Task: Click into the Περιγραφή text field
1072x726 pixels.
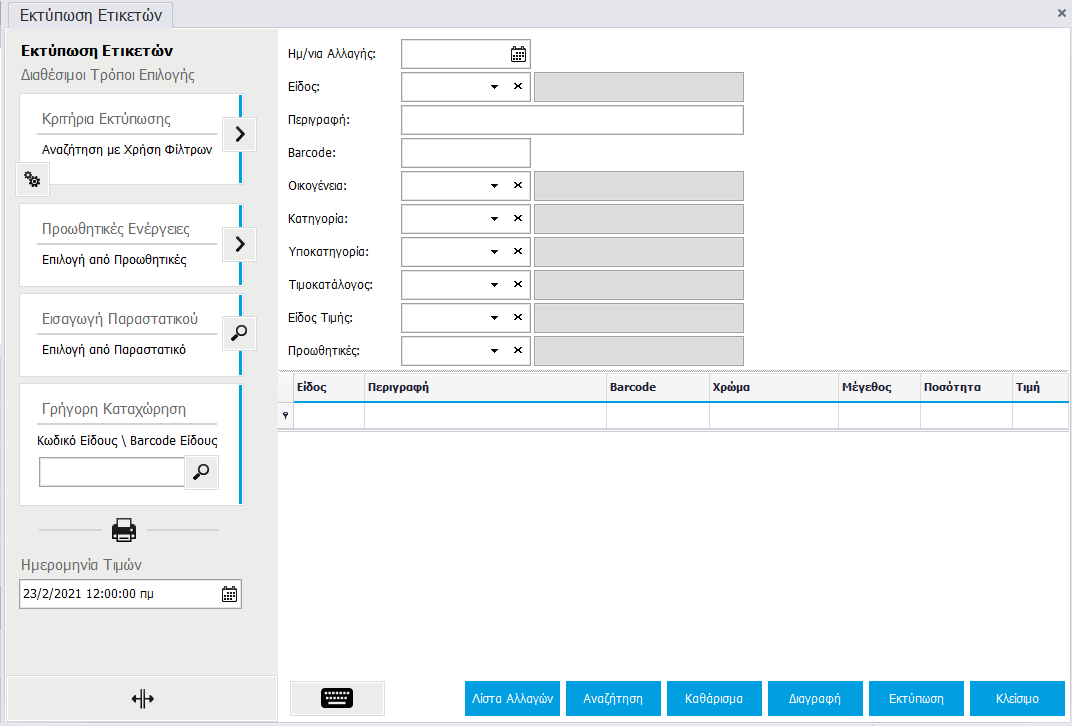Action: point(572,120)
